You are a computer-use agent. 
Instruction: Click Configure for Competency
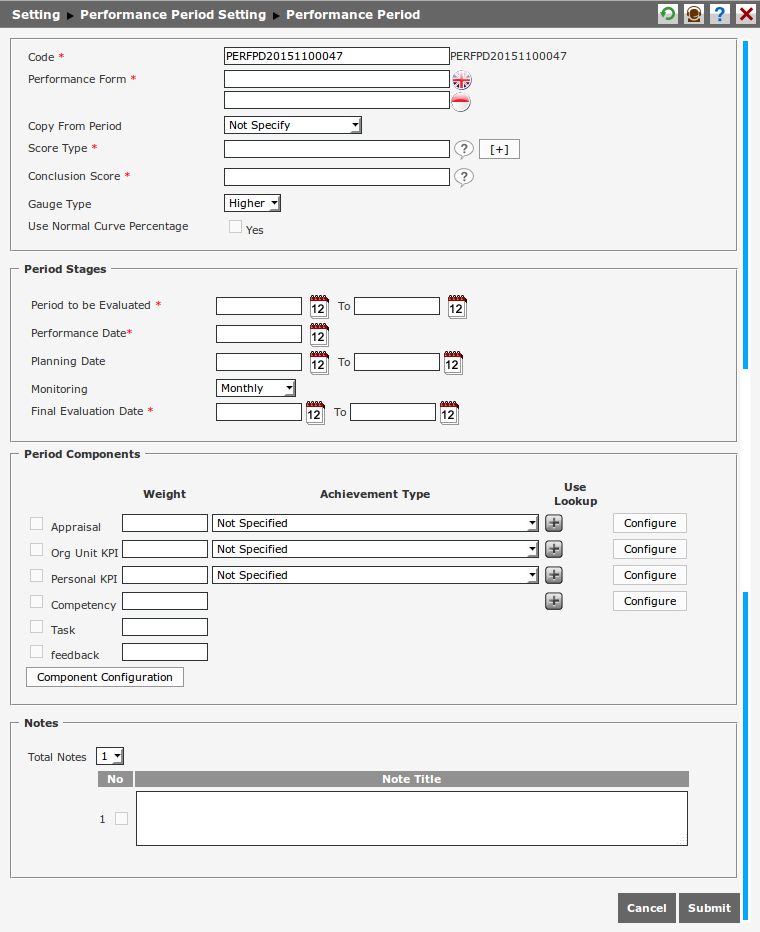649,601
